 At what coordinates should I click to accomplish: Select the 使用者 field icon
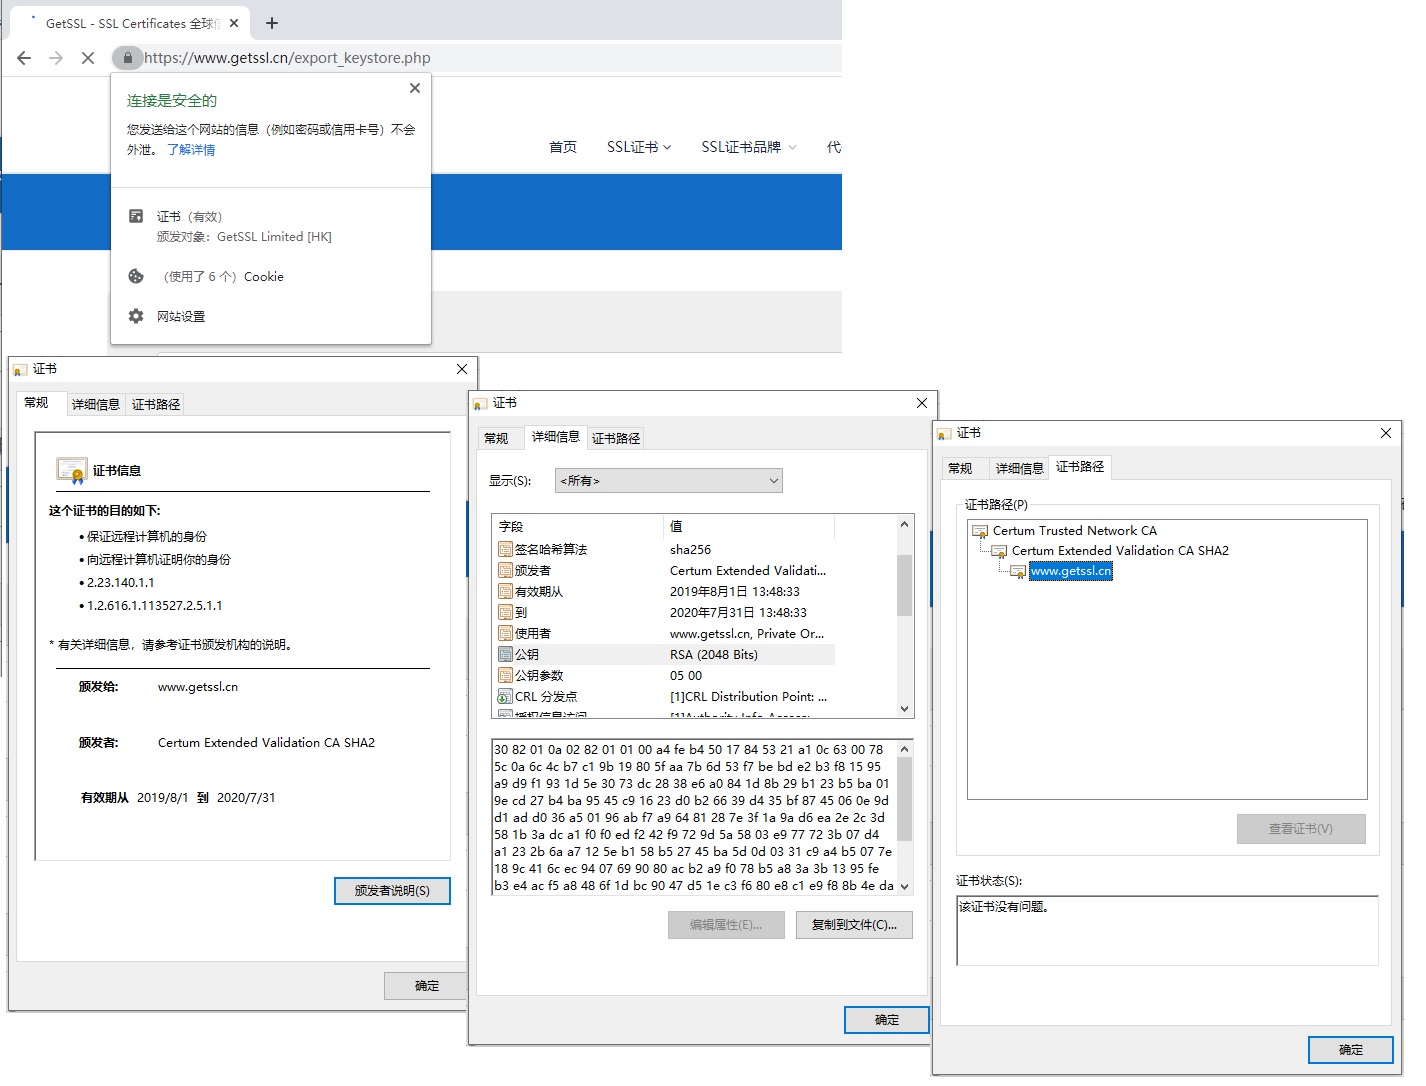click(x=505, y=633)
